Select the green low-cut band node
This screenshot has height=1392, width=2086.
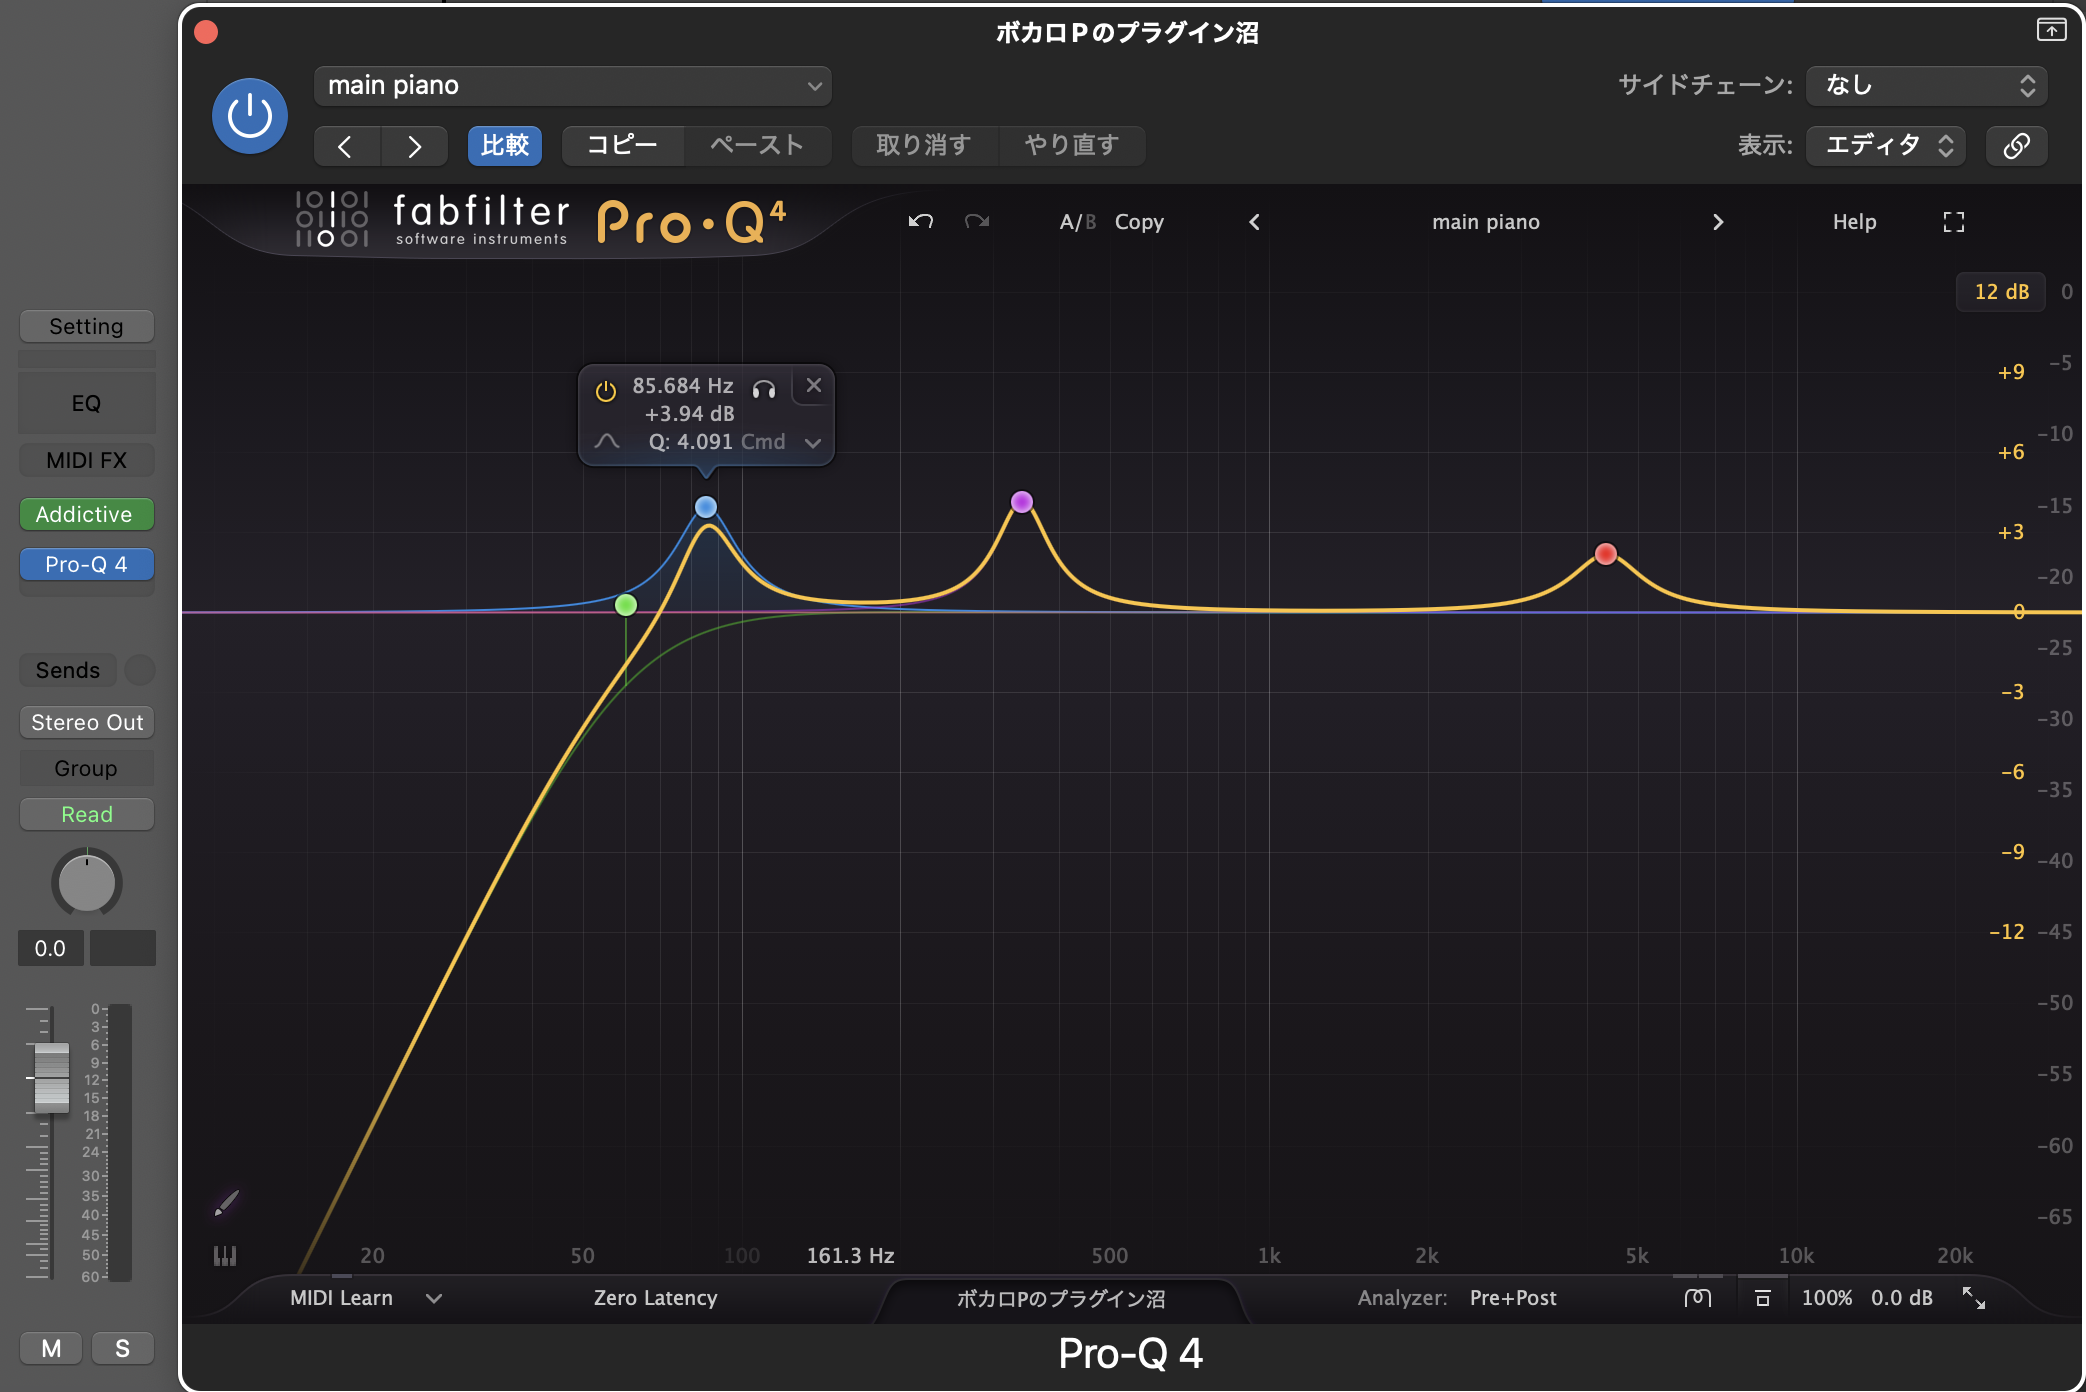pyautogui.click(x=626, y=605)
